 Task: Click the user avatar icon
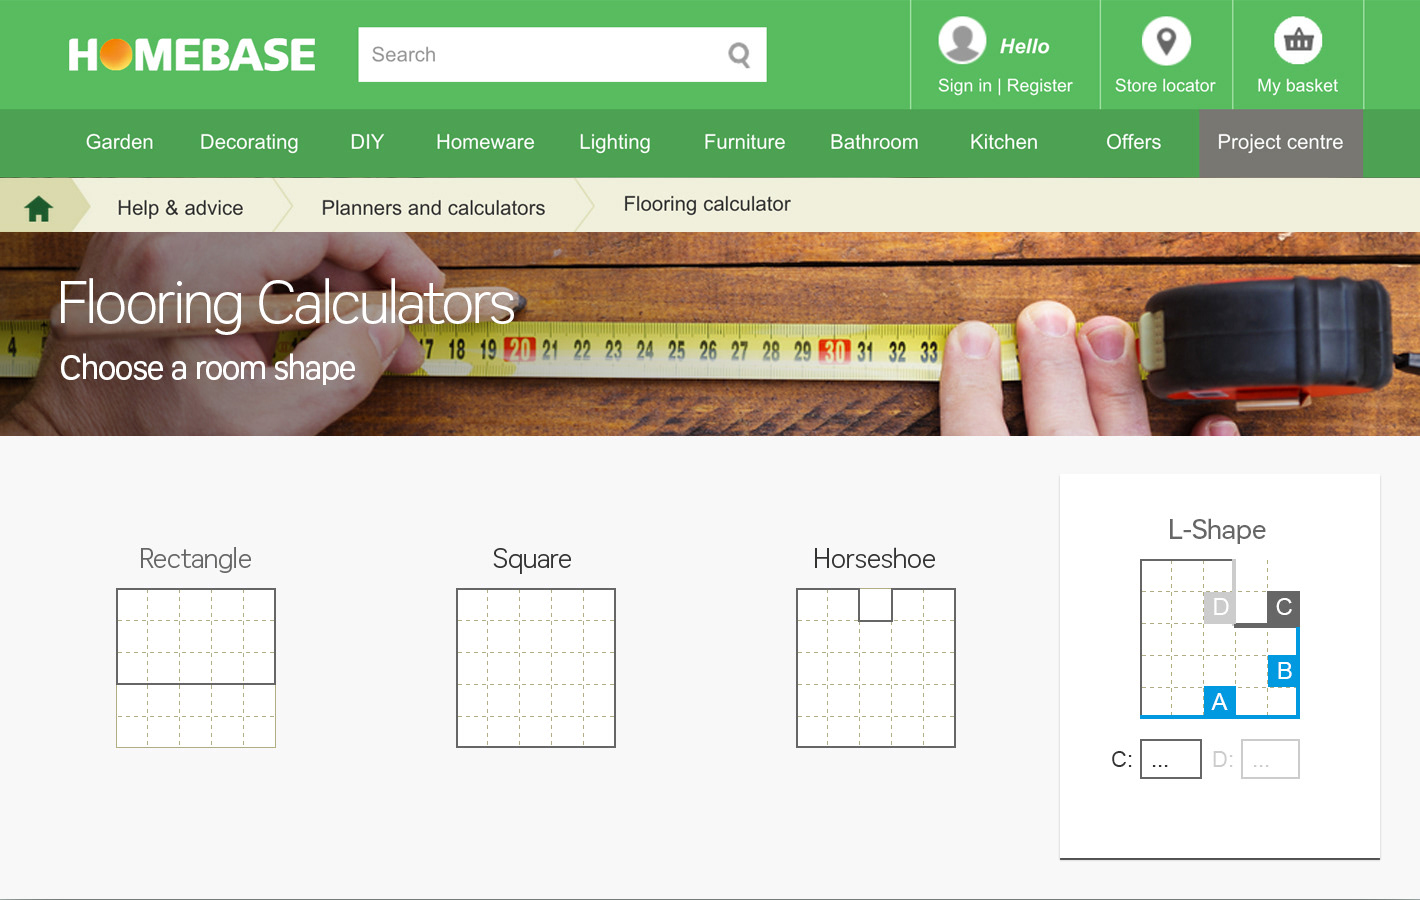[x=962, y=41]
